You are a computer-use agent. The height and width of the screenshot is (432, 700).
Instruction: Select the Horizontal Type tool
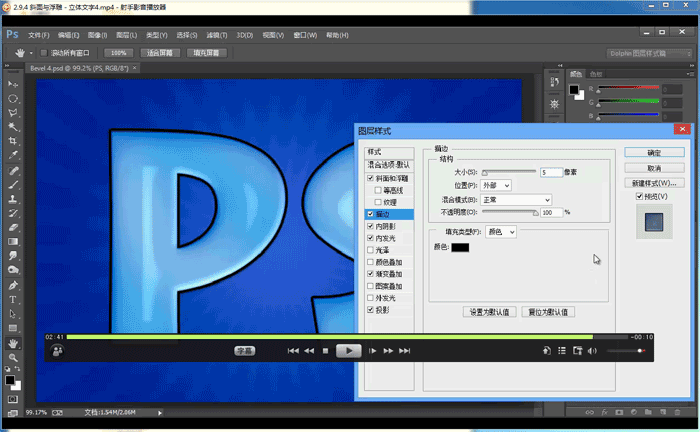(12, 299)
